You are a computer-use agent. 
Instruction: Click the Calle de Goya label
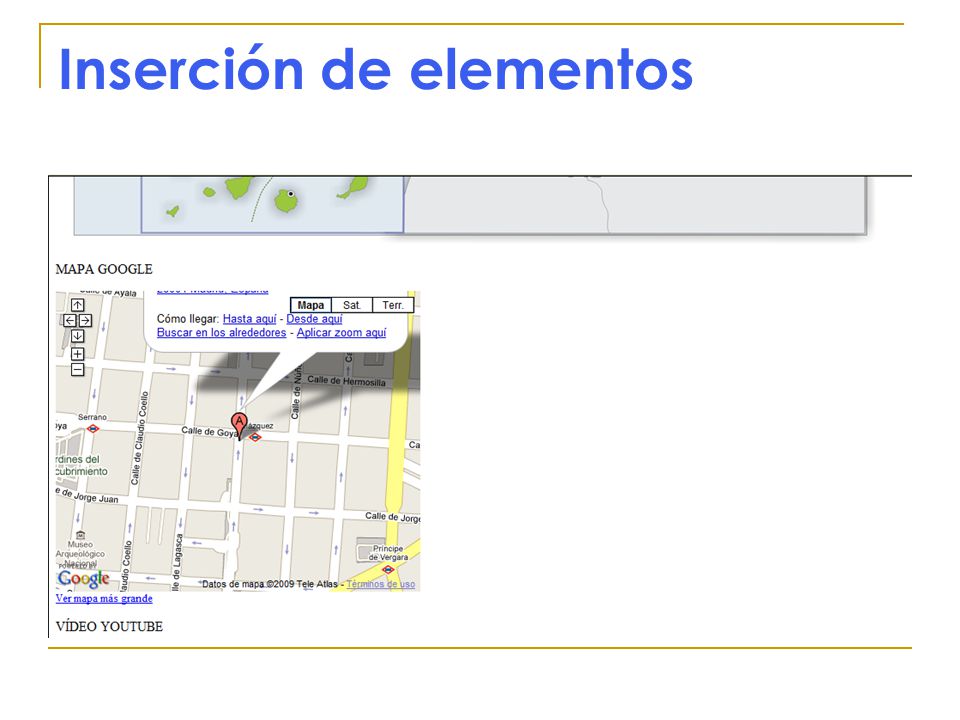(210, 432)
